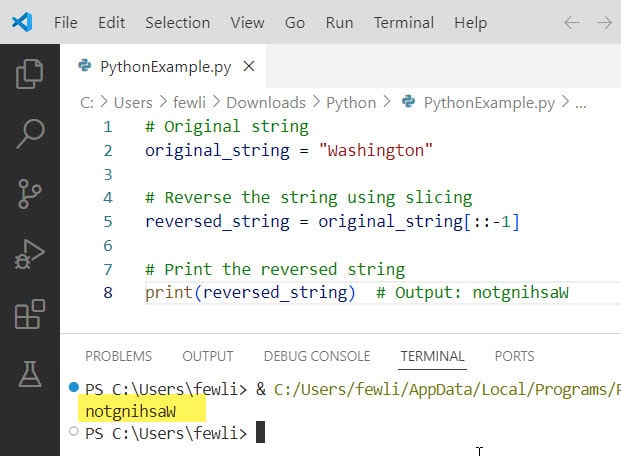Image resolution: width=621 pixels, height=456 pixels.
Task: Select the PythonExample.py editor tab
Action: pos(163,66)
